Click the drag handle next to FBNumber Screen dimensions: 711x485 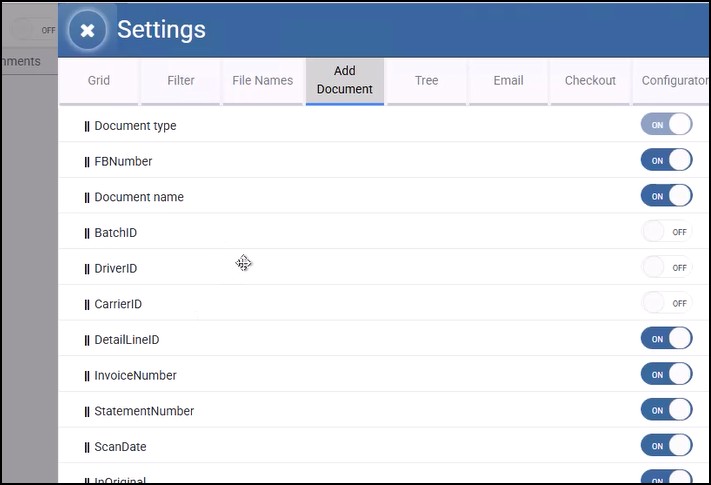pyautogui.click(x=87, y=161)
